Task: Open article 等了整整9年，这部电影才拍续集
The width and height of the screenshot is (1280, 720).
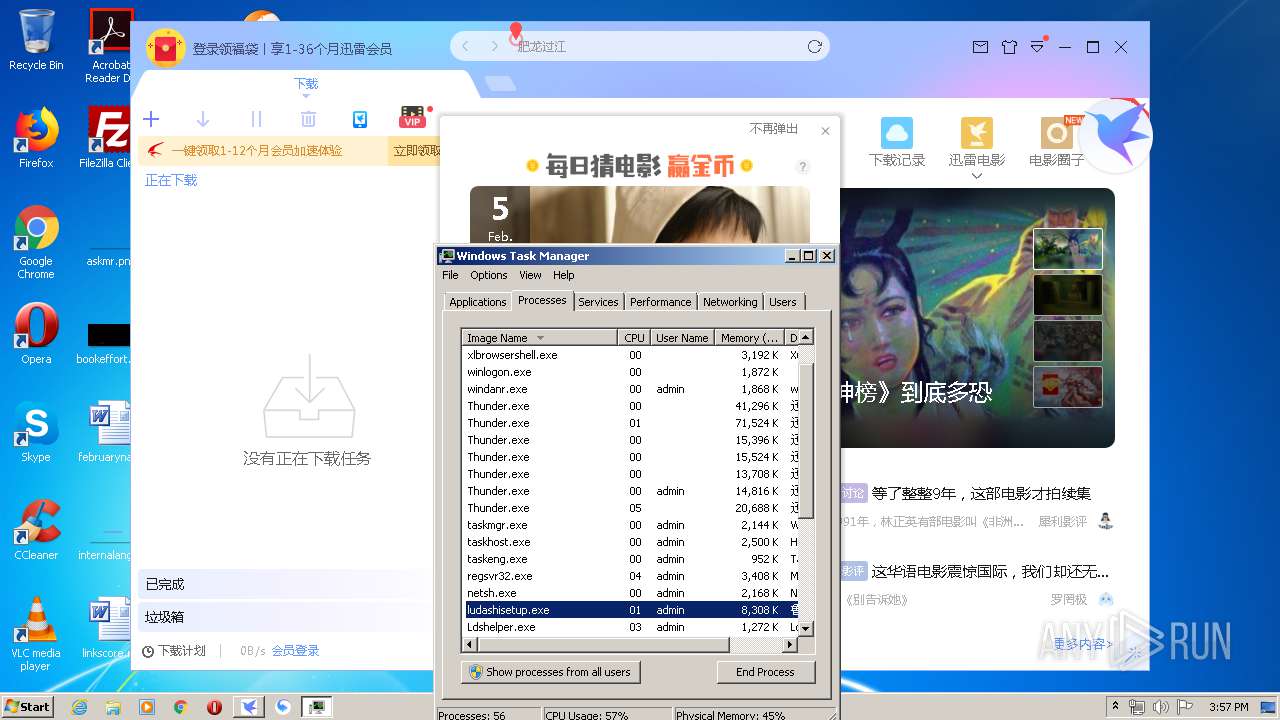Action: 980,493
